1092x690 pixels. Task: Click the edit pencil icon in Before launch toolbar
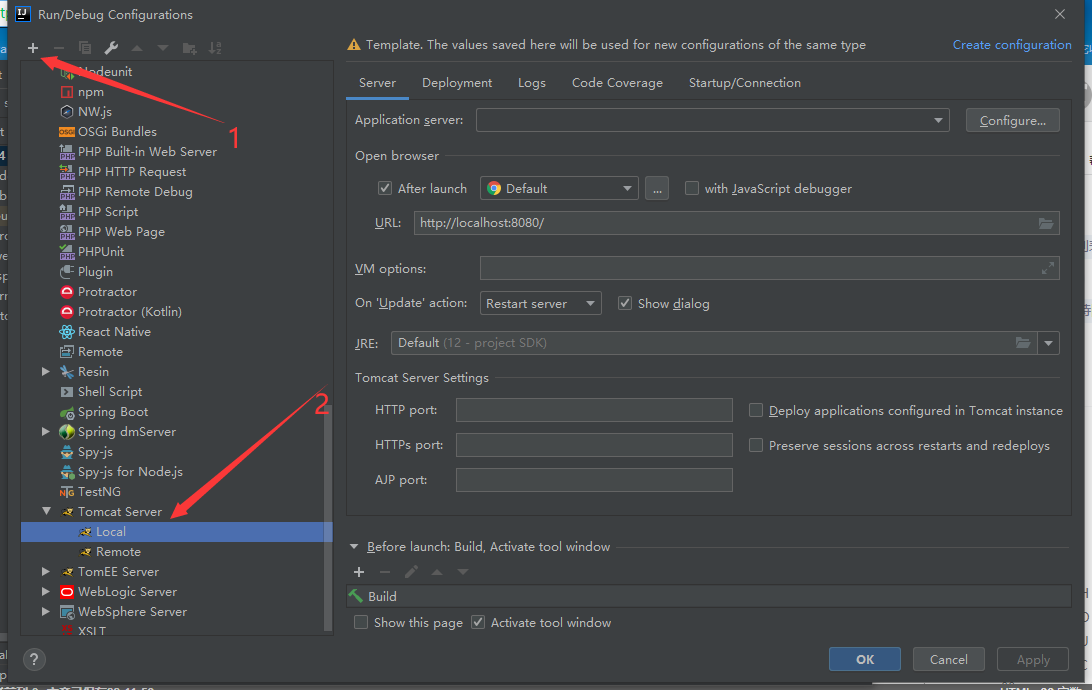[x=411, y=572]
